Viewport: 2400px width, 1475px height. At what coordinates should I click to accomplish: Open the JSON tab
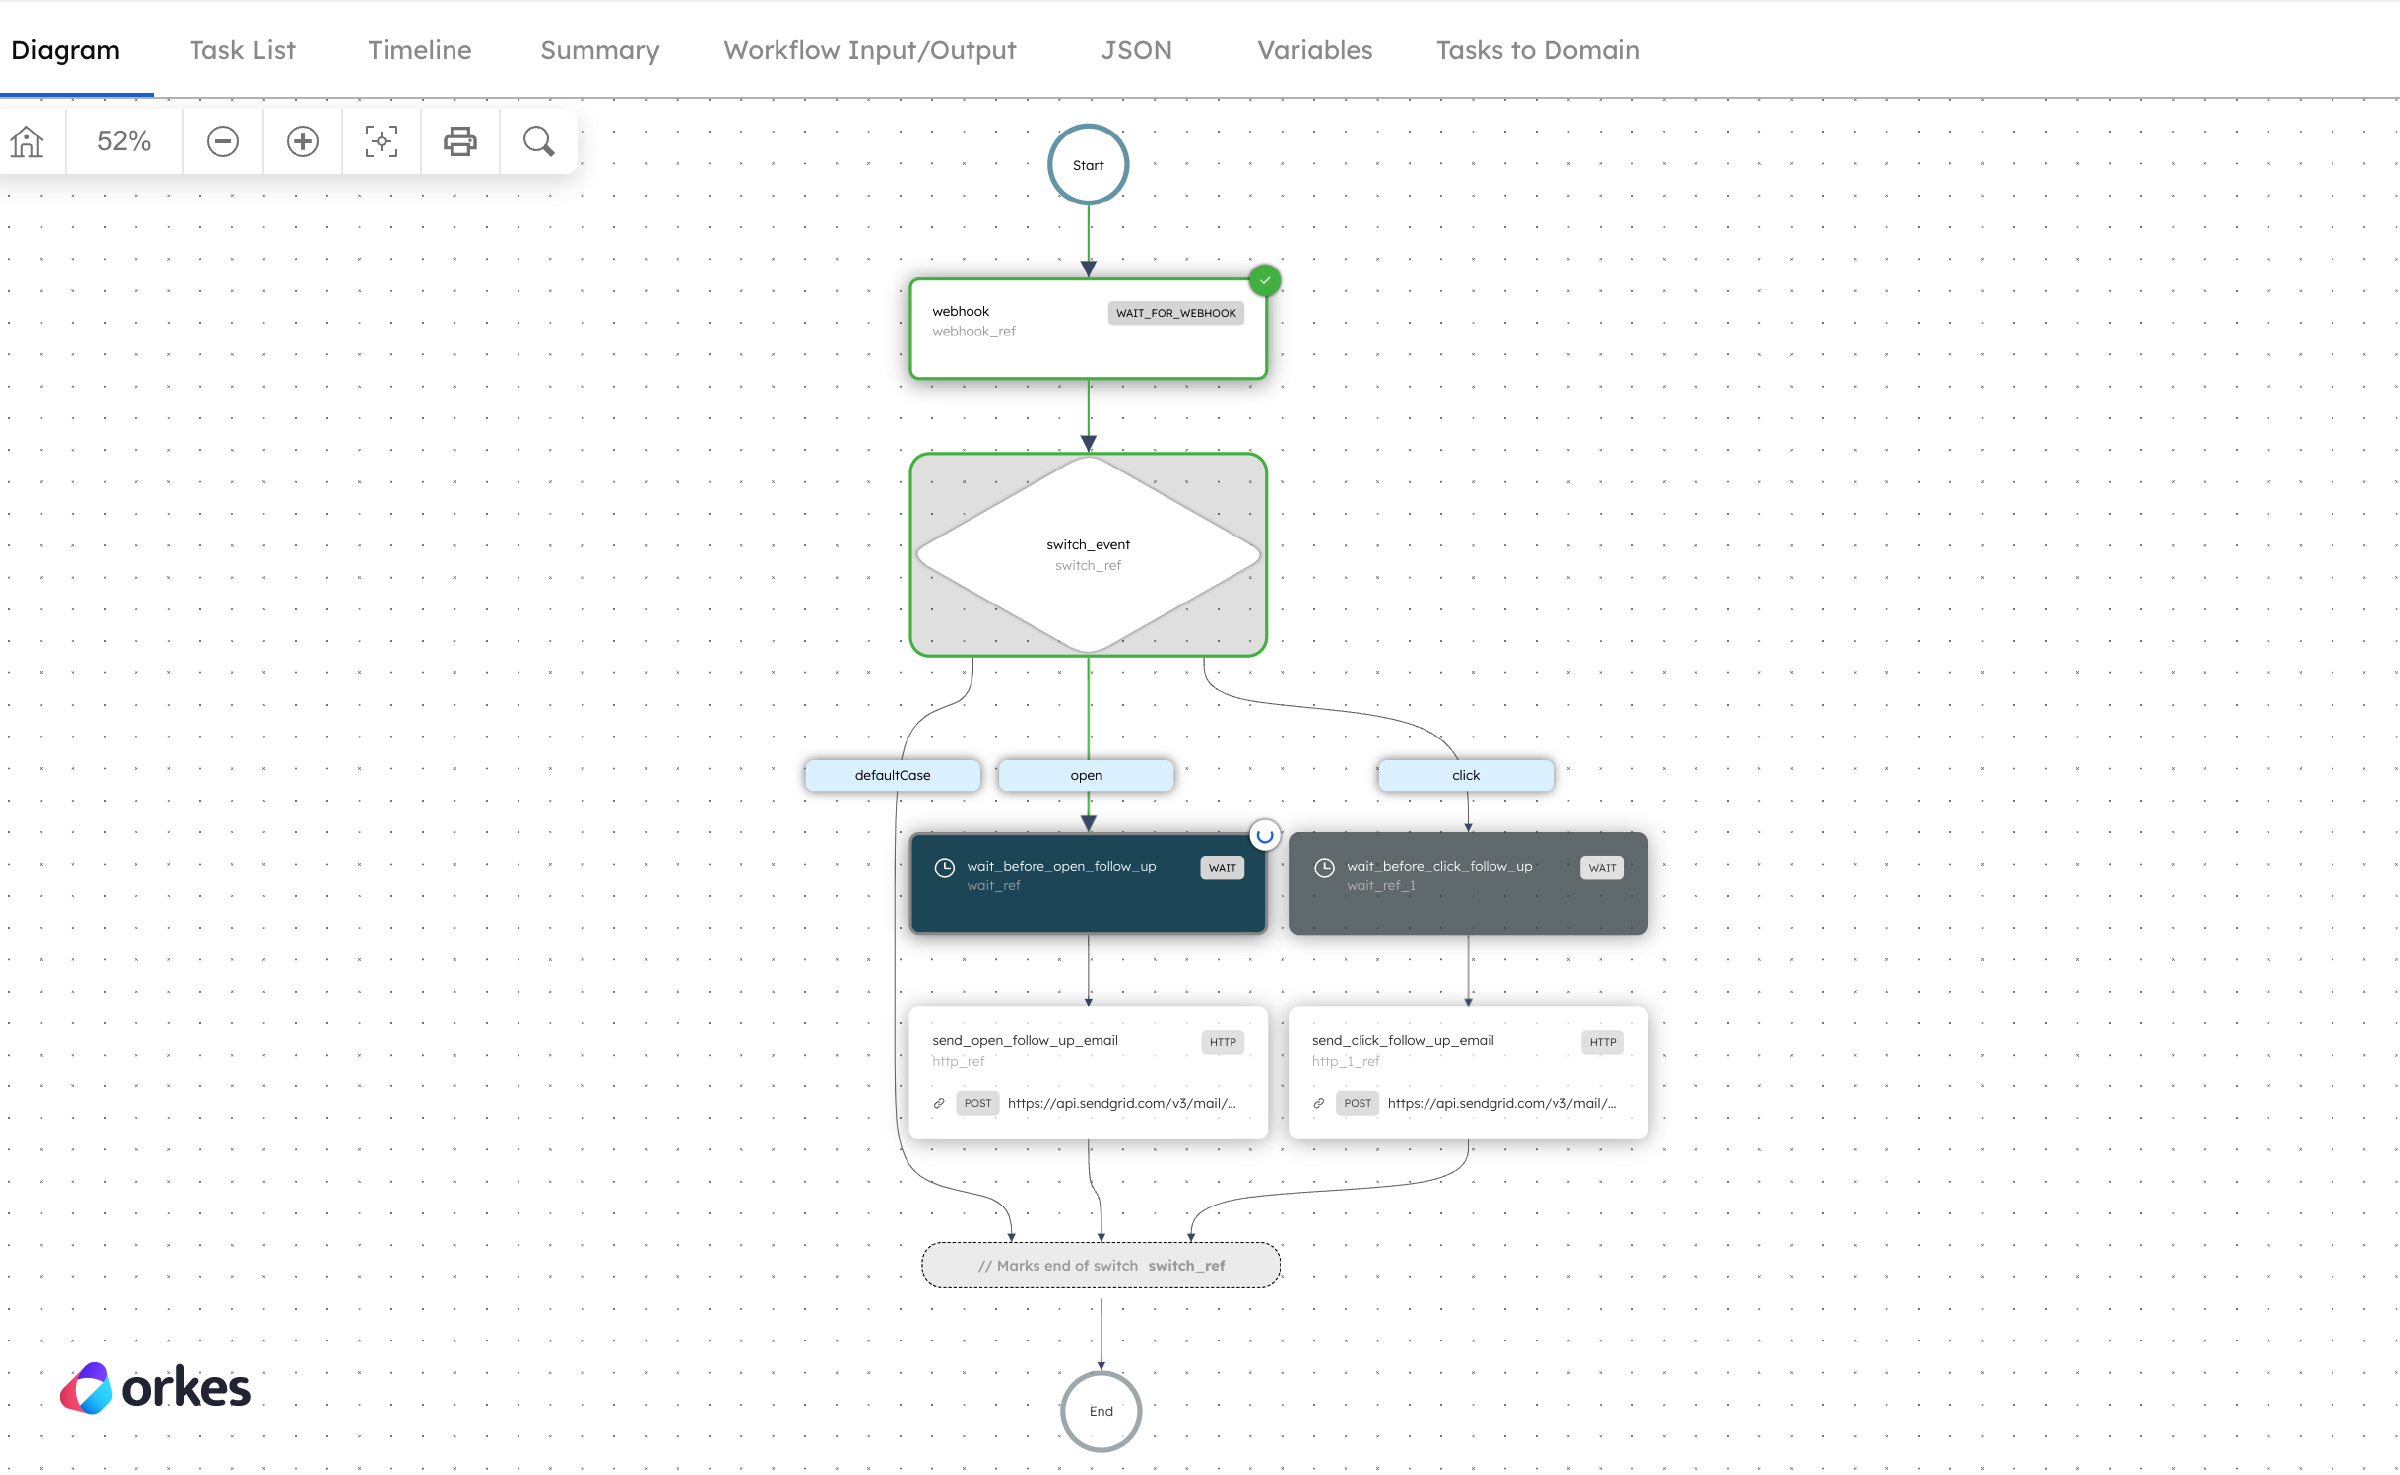1136,50
